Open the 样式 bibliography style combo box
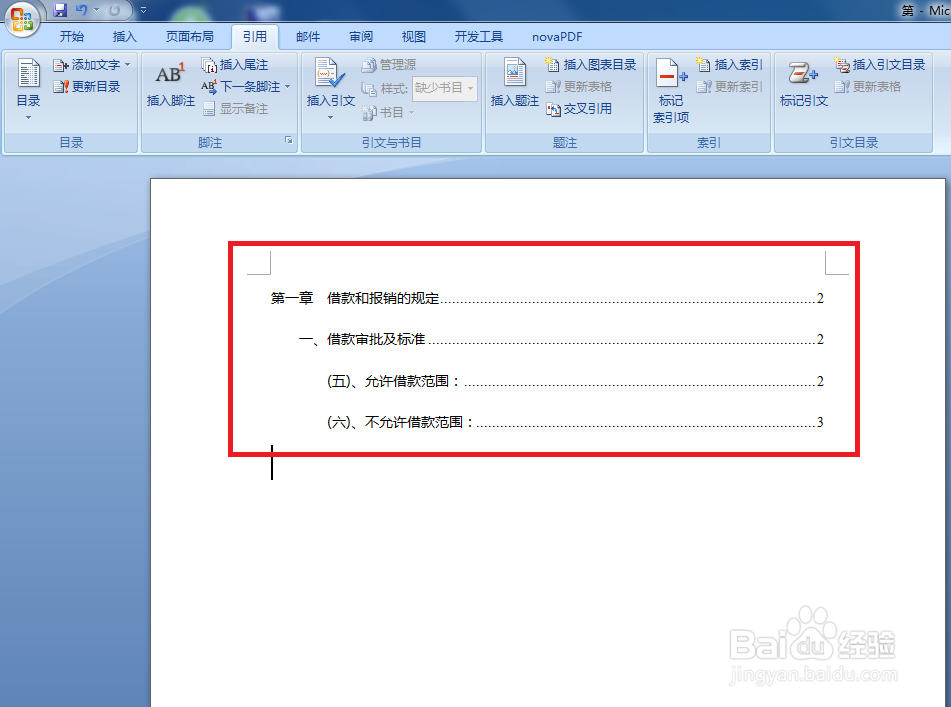Image resolution: width=951 pixels, height=707 pixels. point(444,87)
